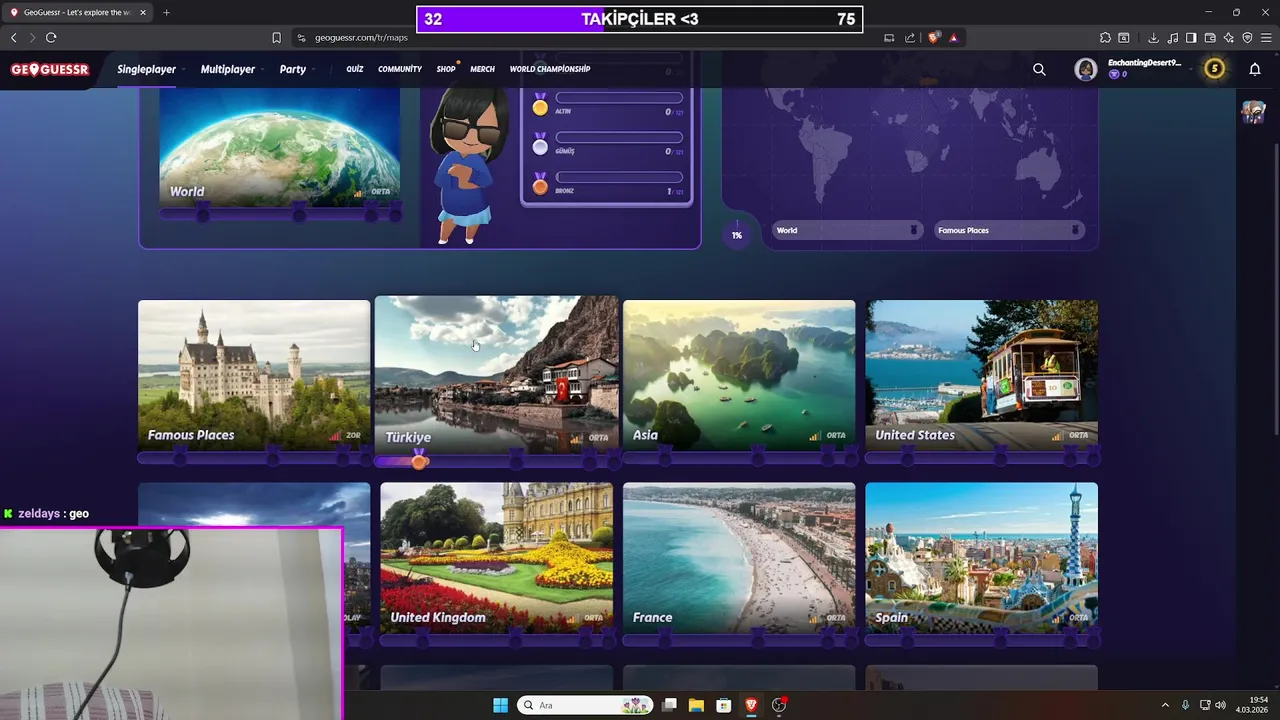Open the Asia map card
This screenshot has height=720, width=1280.
pos(739,375)
